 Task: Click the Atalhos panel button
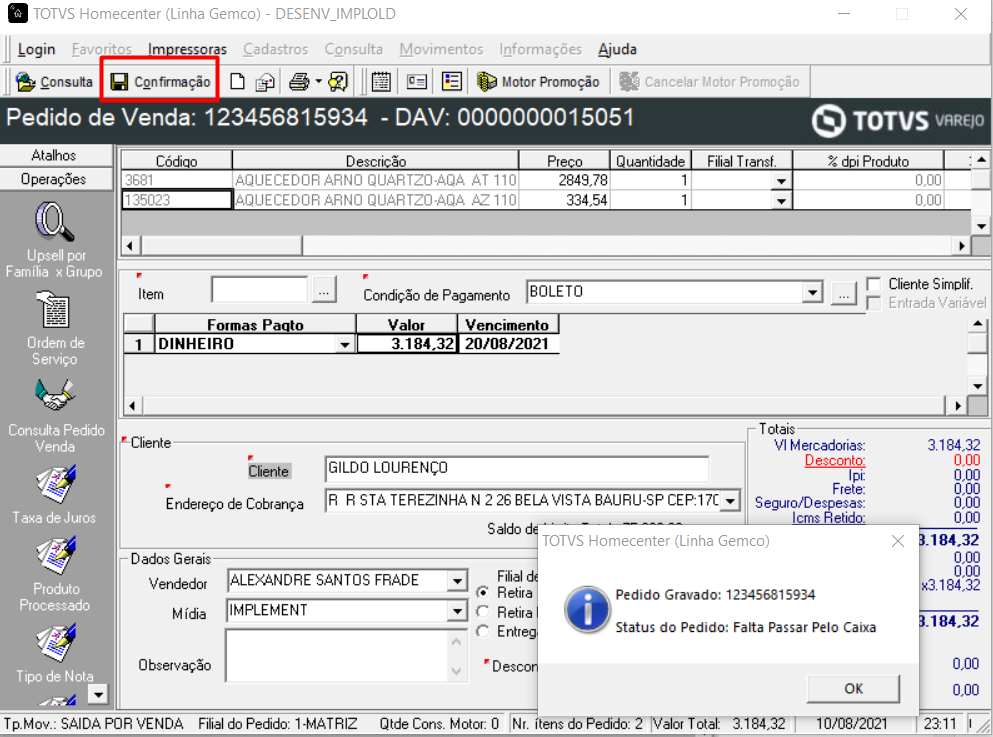pos(54,155)
